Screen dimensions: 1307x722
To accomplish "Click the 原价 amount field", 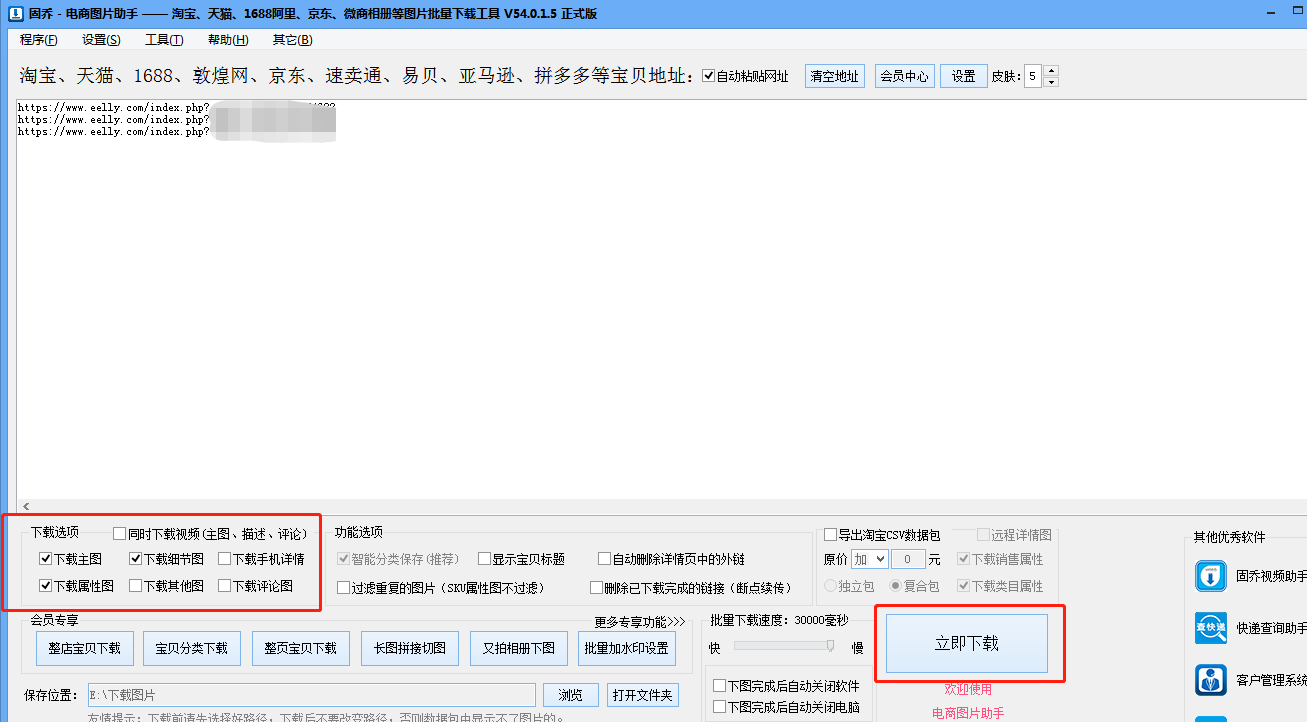I will (908, 560).
